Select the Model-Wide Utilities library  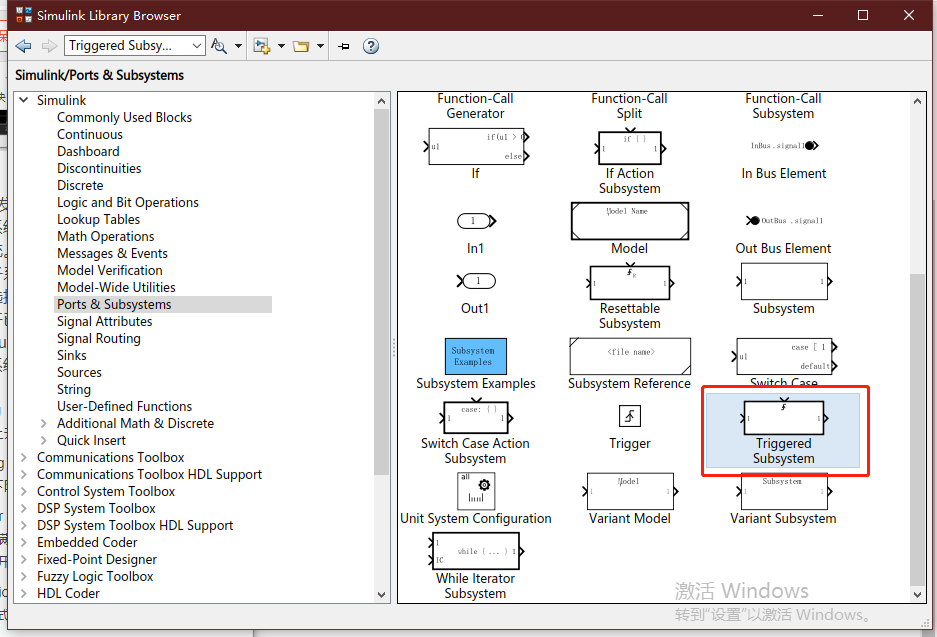tap(117, 287)
